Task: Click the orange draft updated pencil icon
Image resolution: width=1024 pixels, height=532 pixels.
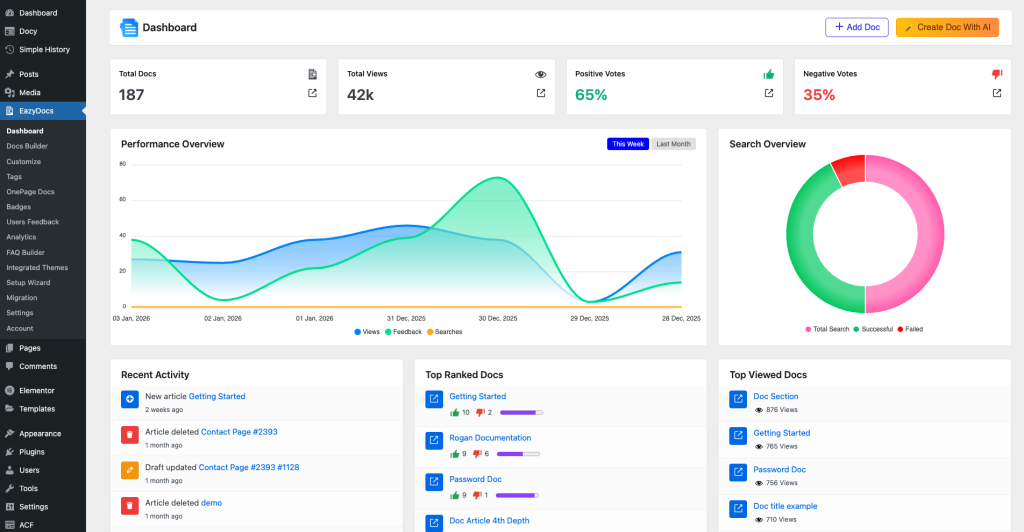Action: click(130, 470)
